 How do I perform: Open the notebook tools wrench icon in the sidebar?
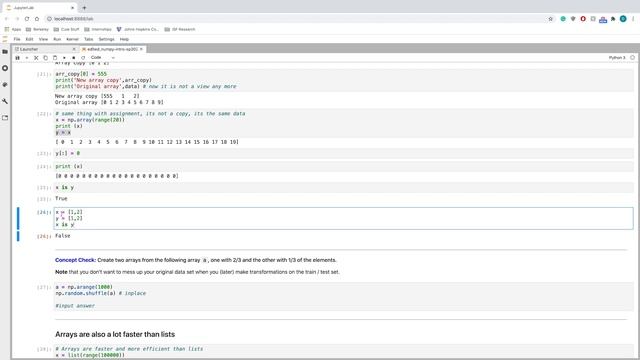click(5, 101)
